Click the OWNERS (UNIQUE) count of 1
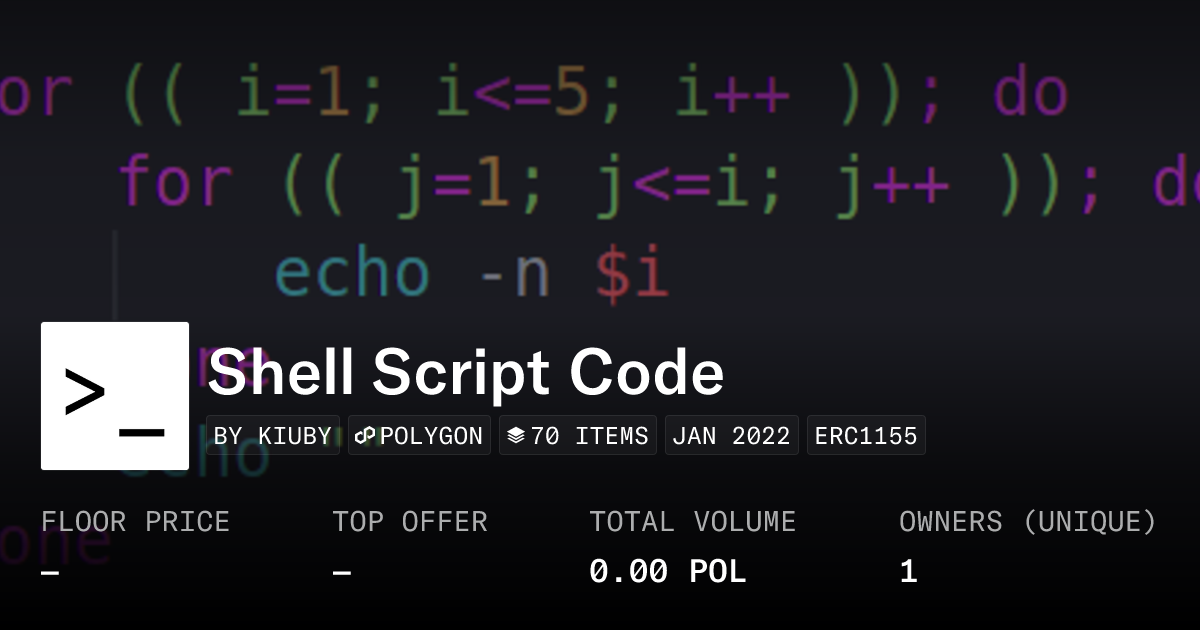The height and width of the screenshot is (630, 1200). coord(908,570)
